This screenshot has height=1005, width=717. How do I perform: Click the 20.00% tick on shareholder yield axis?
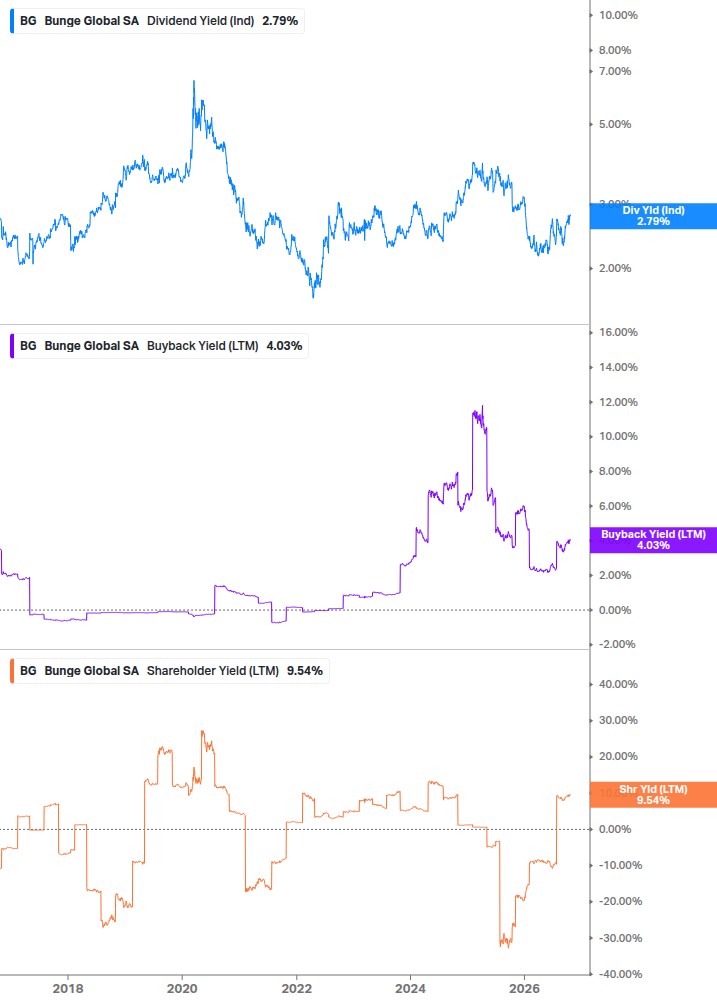(x=618, y=756)
